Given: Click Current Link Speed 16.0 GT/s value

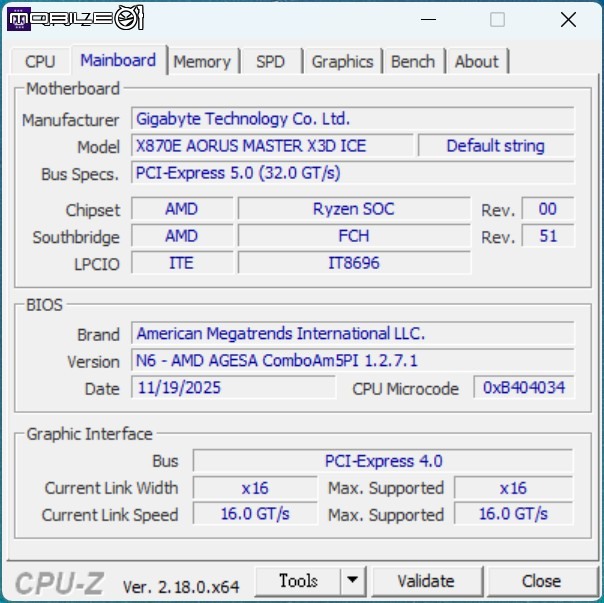Looking at the screenshot, I should pos(255,514).
